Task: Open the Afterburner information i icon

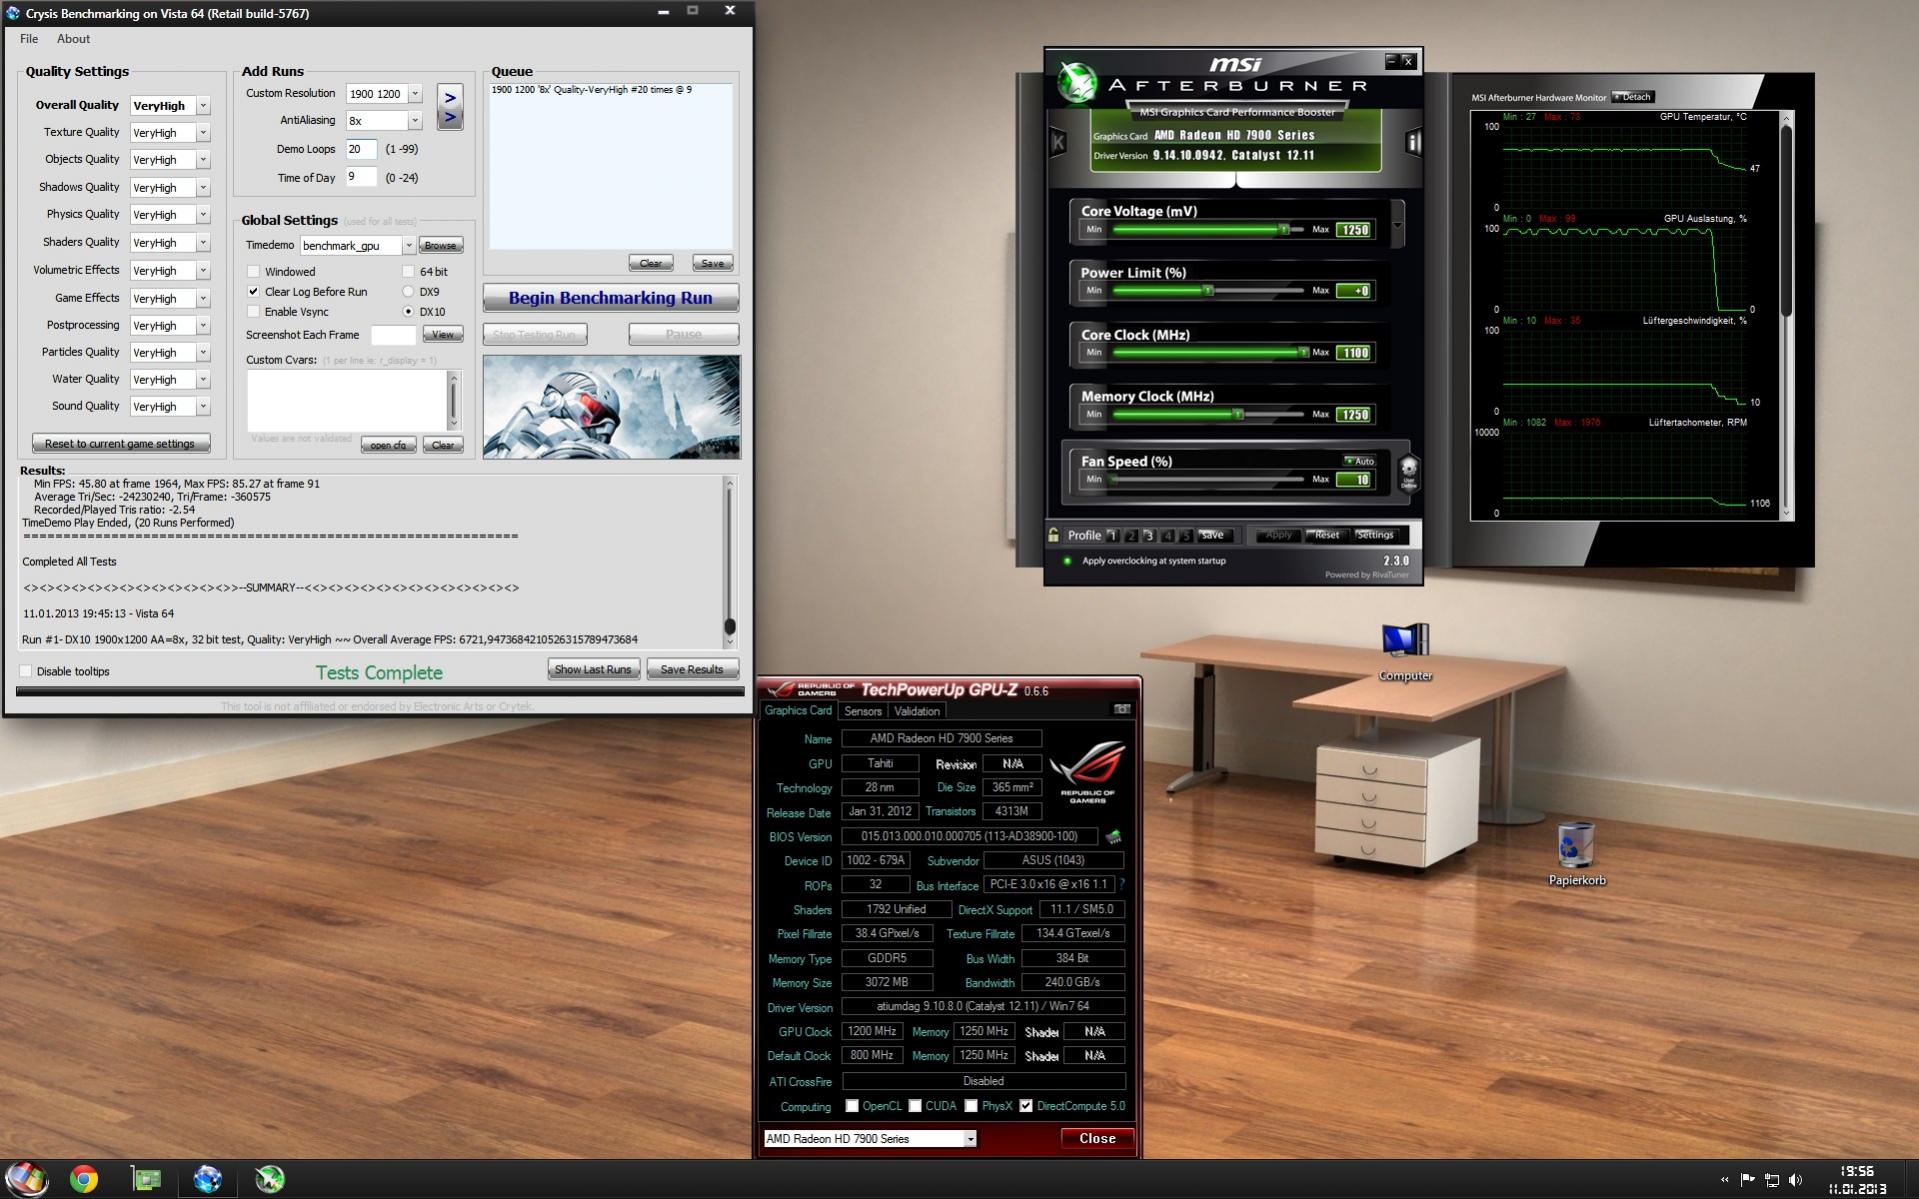Action: point(1412,142)
